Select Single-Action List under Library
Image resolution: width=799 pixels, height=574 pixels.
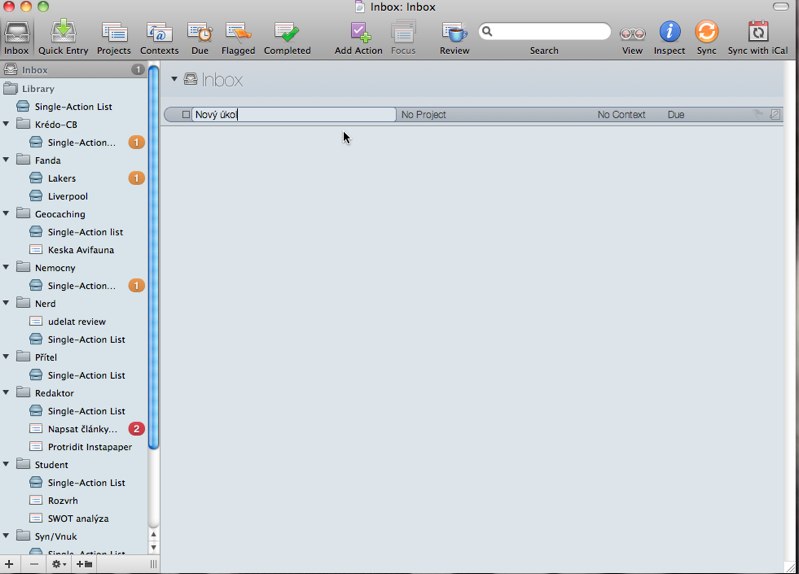[x=74, y=107]
